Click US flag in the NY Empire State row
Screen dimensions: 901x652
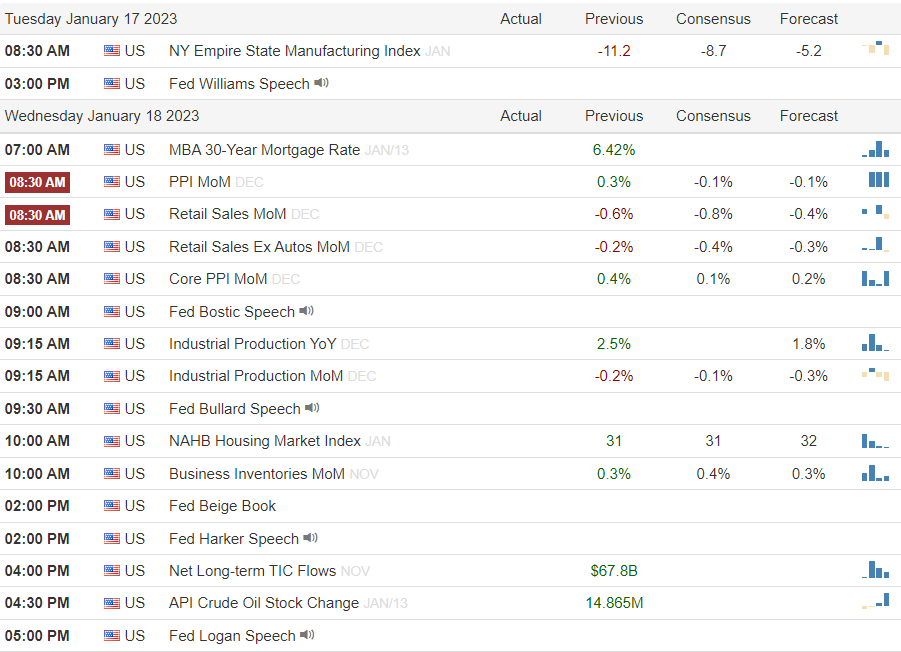tap(111, 51)
